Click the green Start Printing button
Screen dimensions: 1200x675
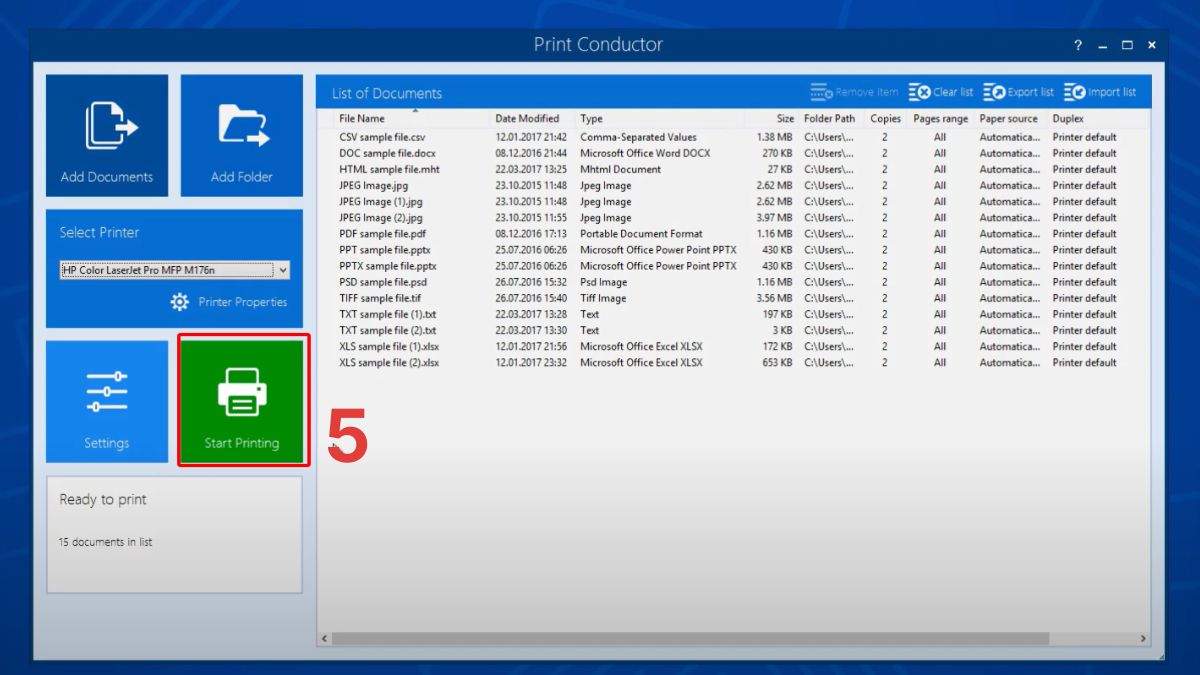click(242, 401)
